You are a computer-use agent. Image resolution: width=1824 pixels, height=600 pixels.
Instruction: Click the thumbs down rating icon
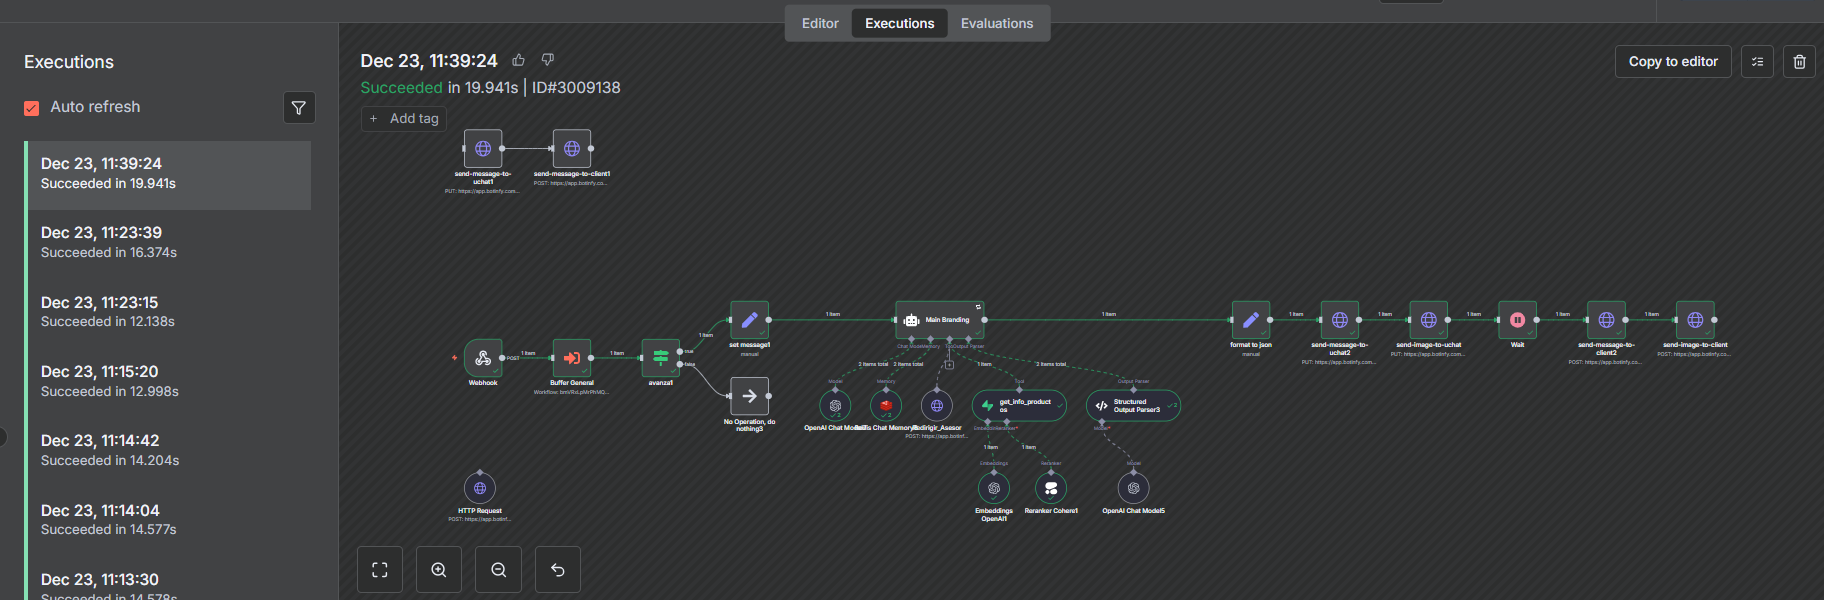pos(547,60)
